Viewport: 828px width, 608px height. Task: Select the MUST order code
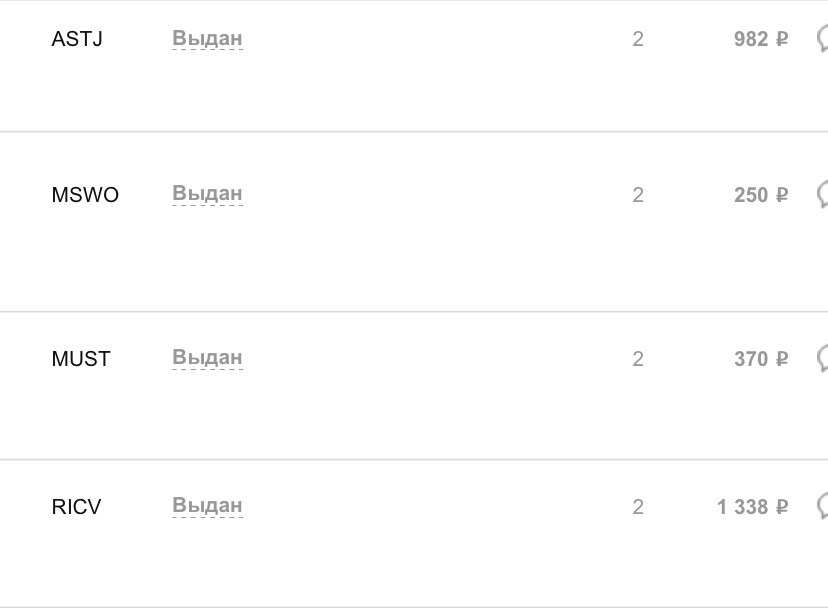(81, 359)
